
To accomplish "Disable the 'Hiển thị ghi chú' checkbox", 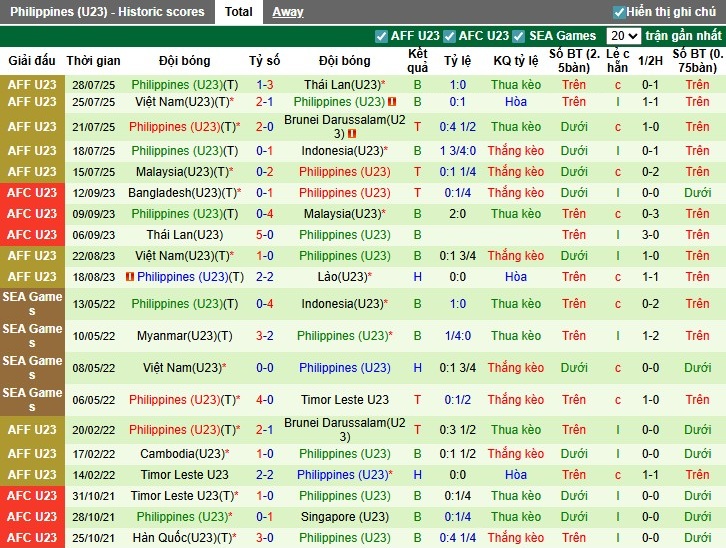I will (x=619, y=12).
